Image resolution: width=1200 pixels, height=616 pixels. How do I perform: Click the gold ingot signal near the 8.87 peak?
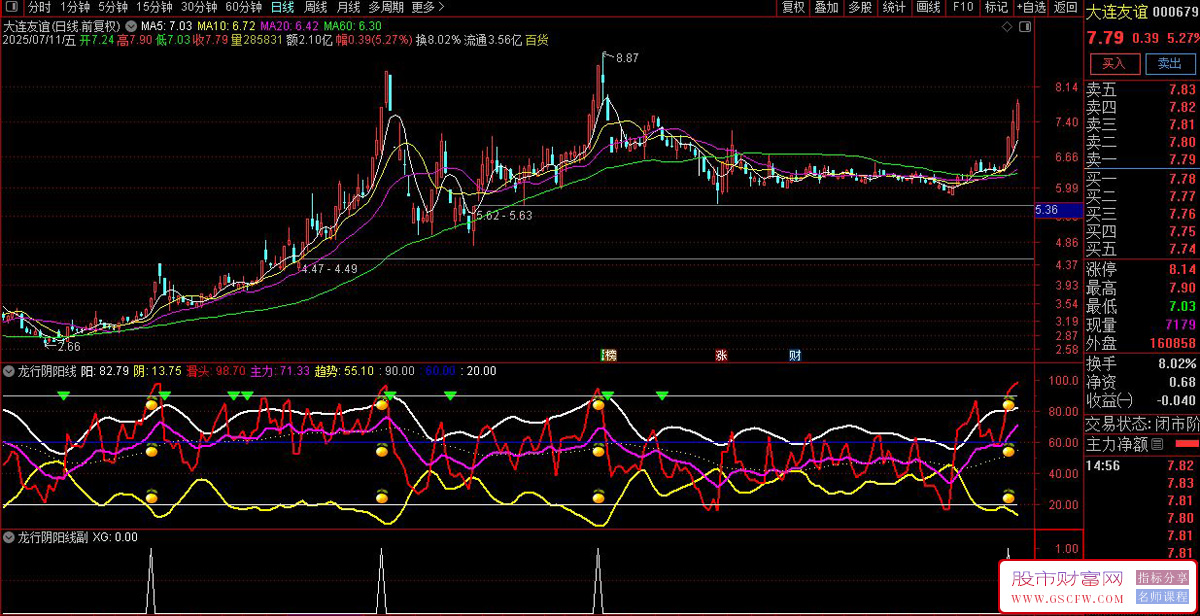pos(599,404)
